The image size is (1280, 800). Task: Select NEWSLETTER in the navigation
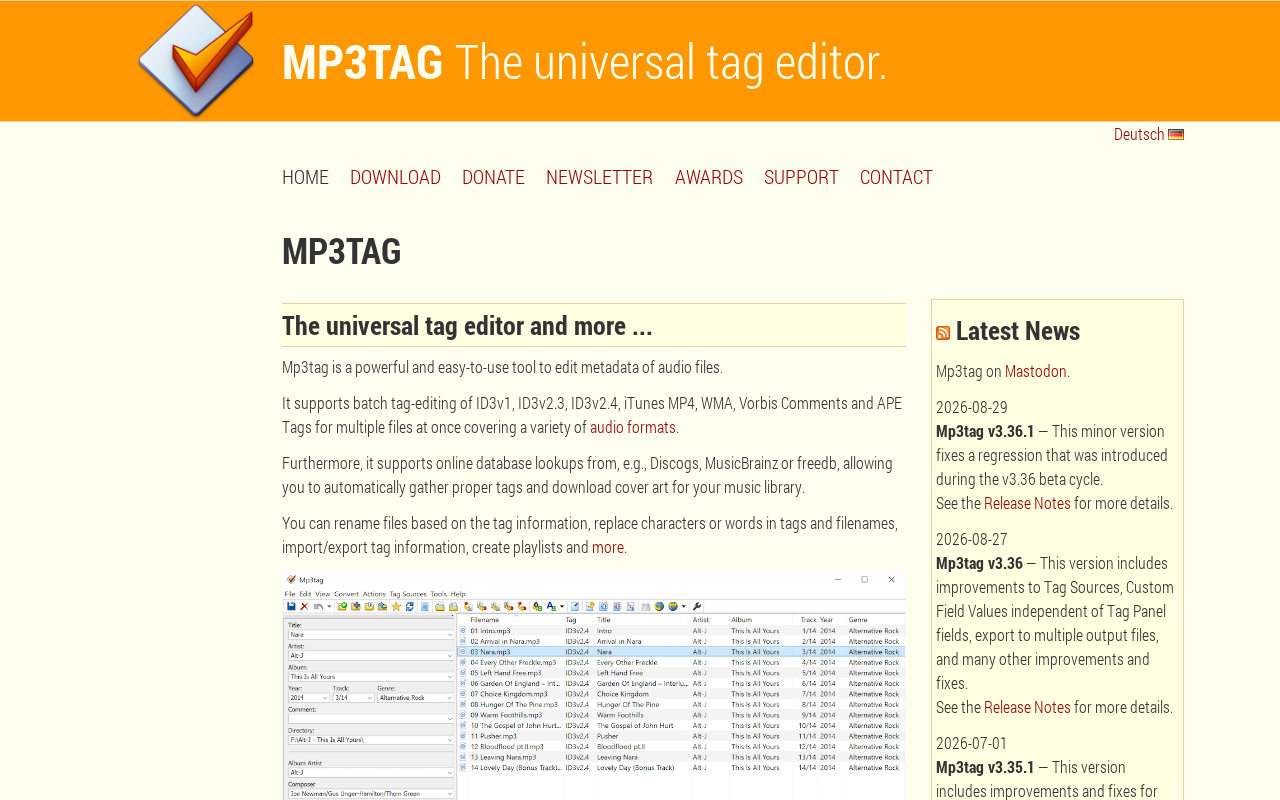click(x=599, y=177)
